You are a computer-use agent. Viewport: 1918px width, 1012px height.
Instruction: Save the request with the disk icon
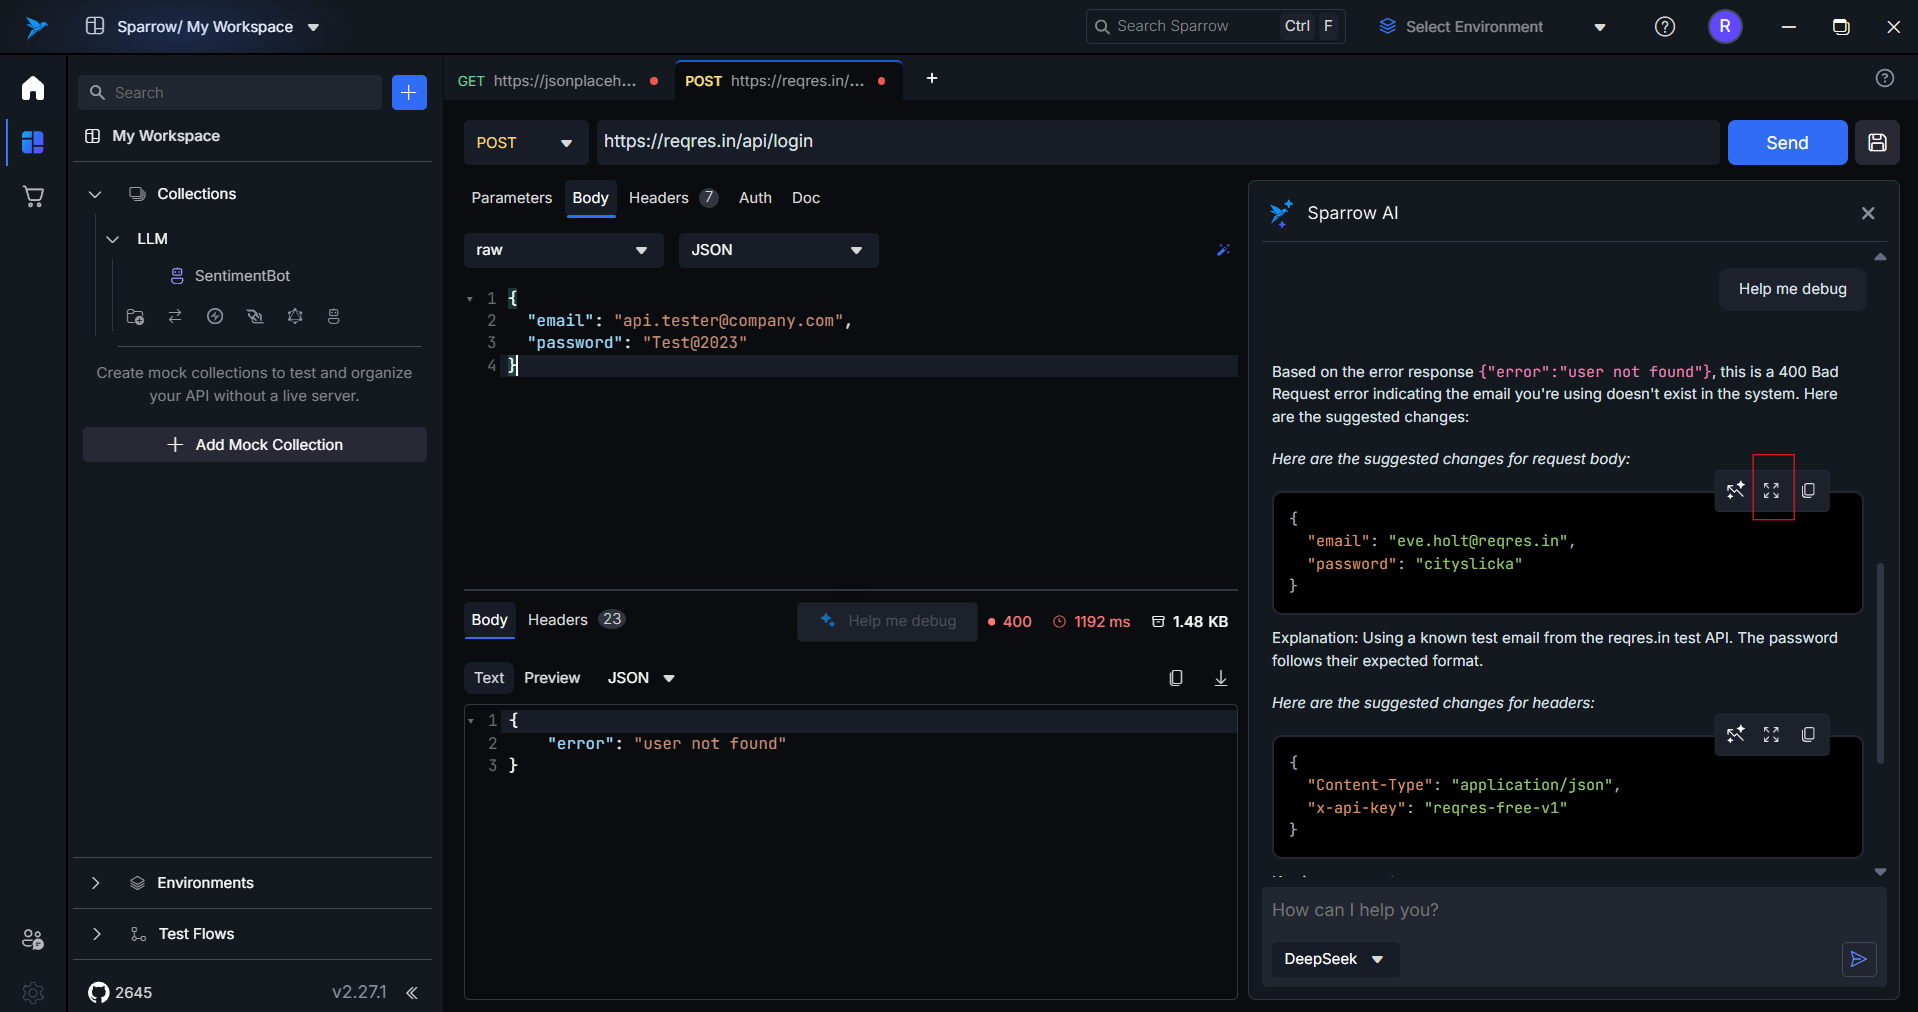point(1877,142)
